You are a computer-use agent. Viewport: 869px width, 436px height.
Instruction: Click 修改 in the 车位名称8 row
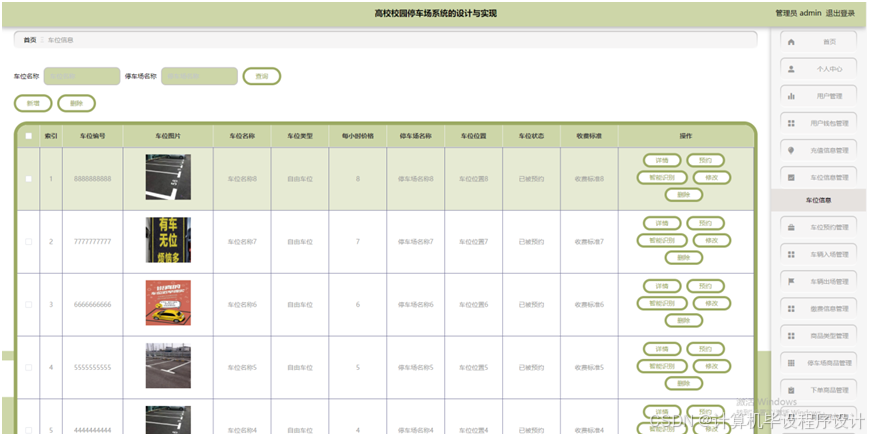point(712,178)
